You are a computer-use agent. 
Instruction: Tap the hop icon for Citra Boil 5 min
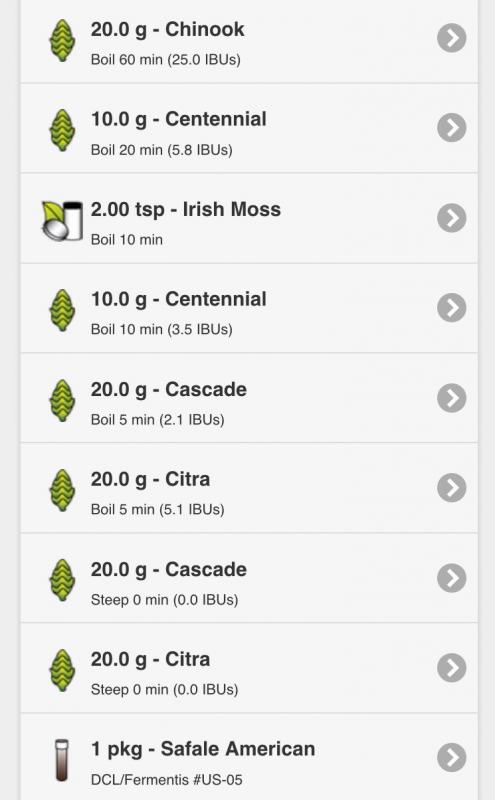click(x=62, y=490)
